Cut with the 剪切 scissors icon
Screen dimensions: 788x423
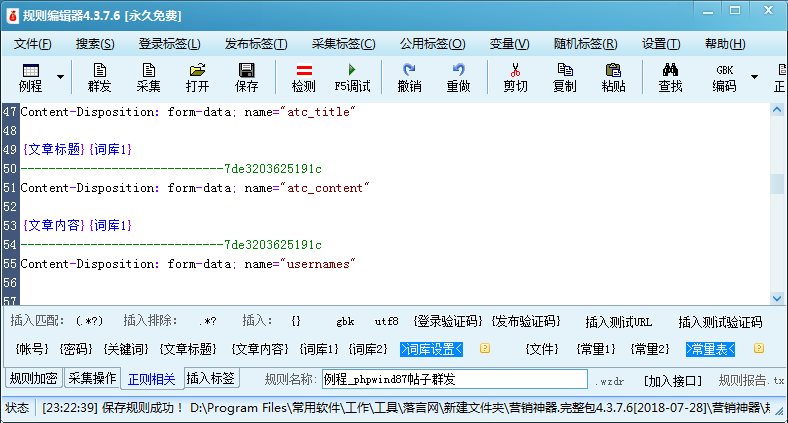516,78
